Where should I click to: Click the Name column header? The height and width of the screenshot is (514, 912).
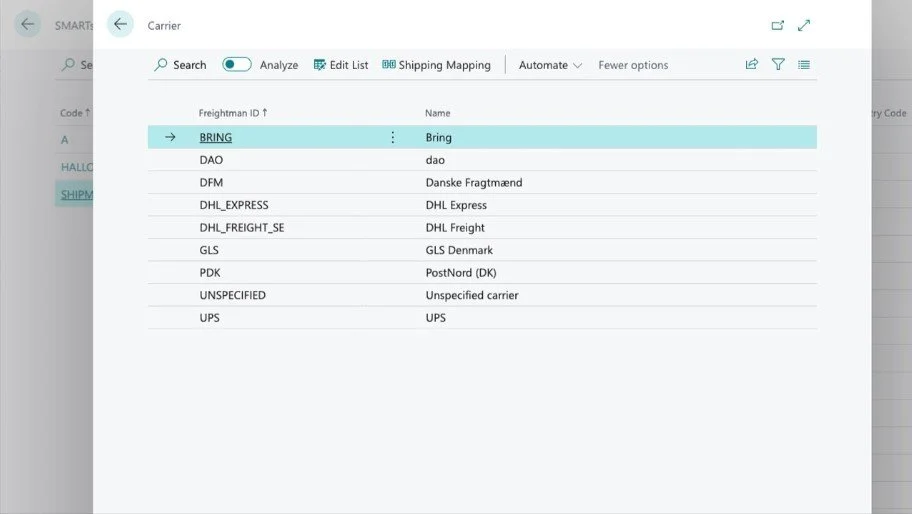coord(437,113)
